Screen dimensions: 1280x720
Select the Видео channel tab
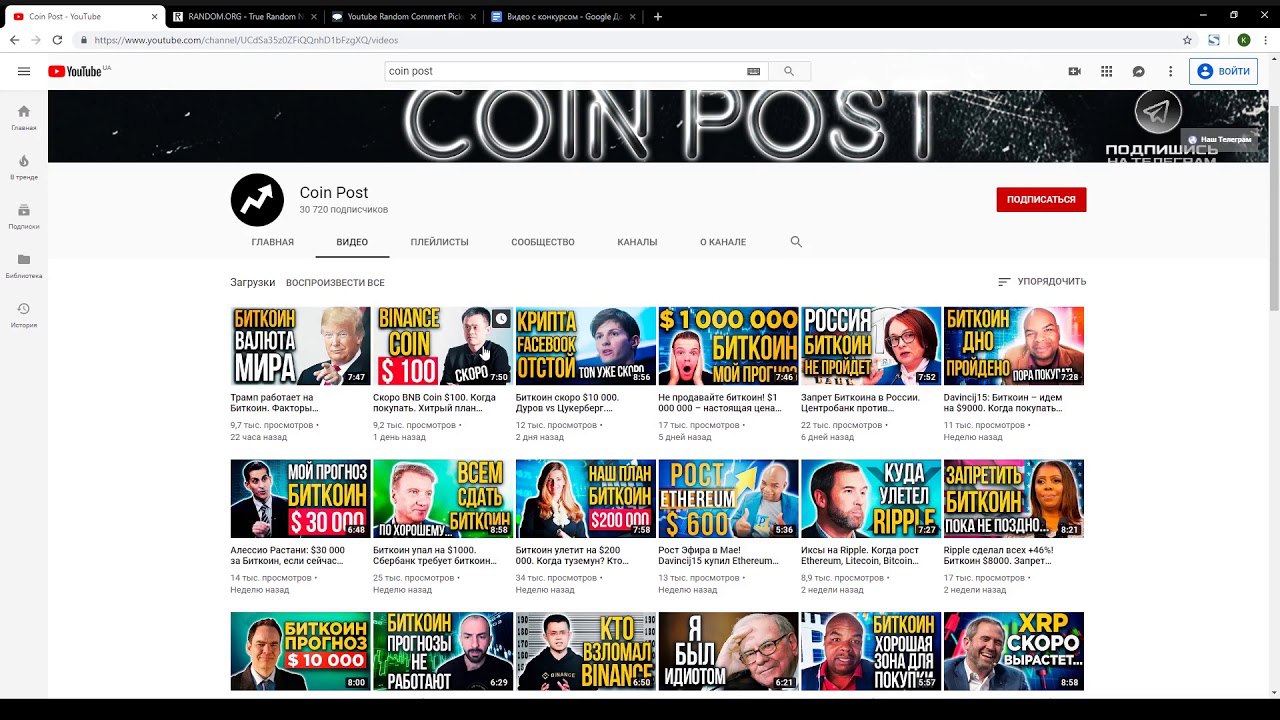tap(352, 242)
